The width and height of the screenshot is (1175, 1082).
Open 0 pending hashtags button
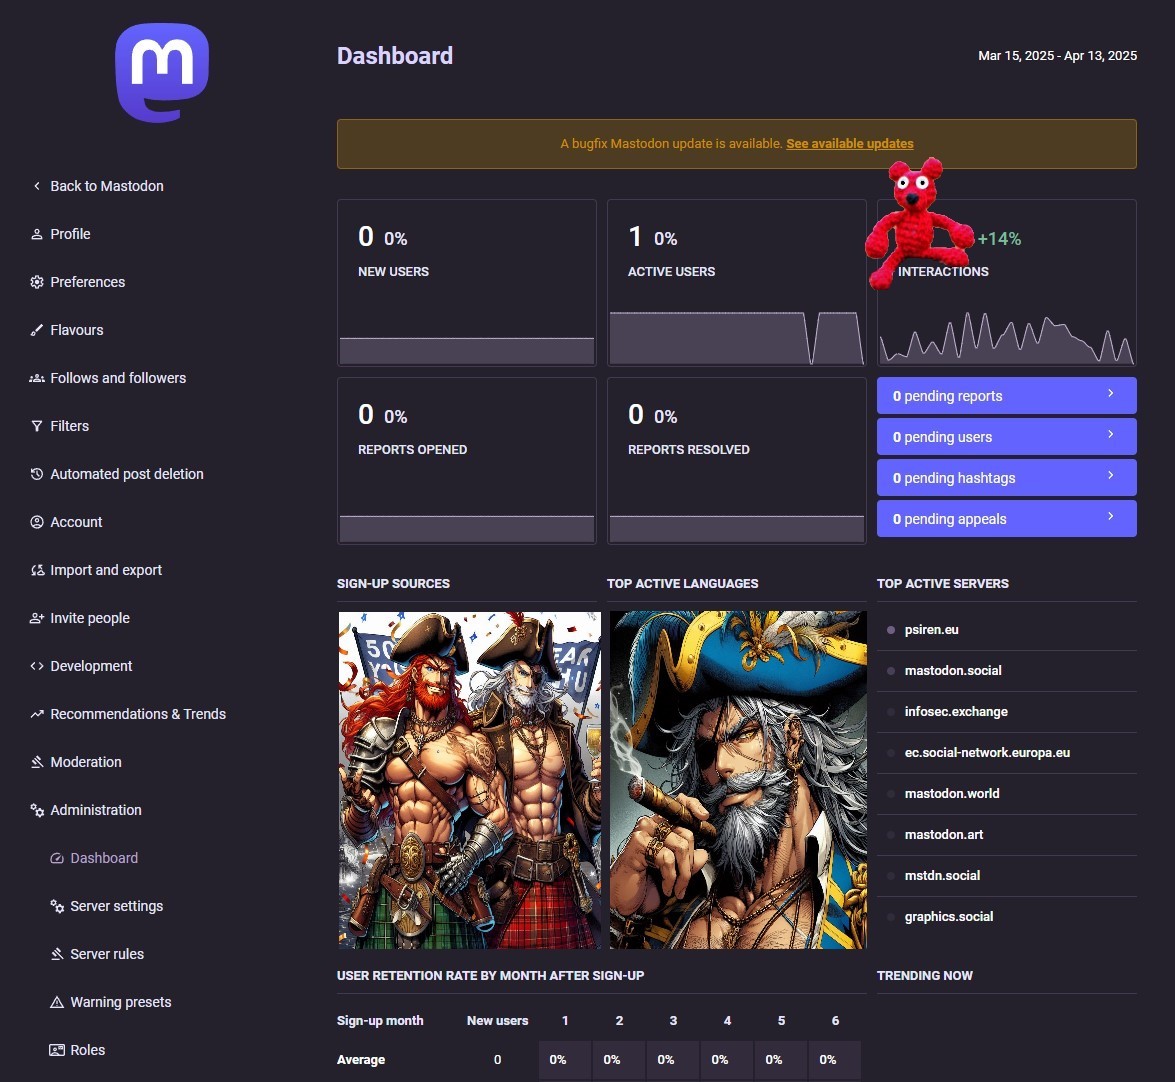(1006, 477)
